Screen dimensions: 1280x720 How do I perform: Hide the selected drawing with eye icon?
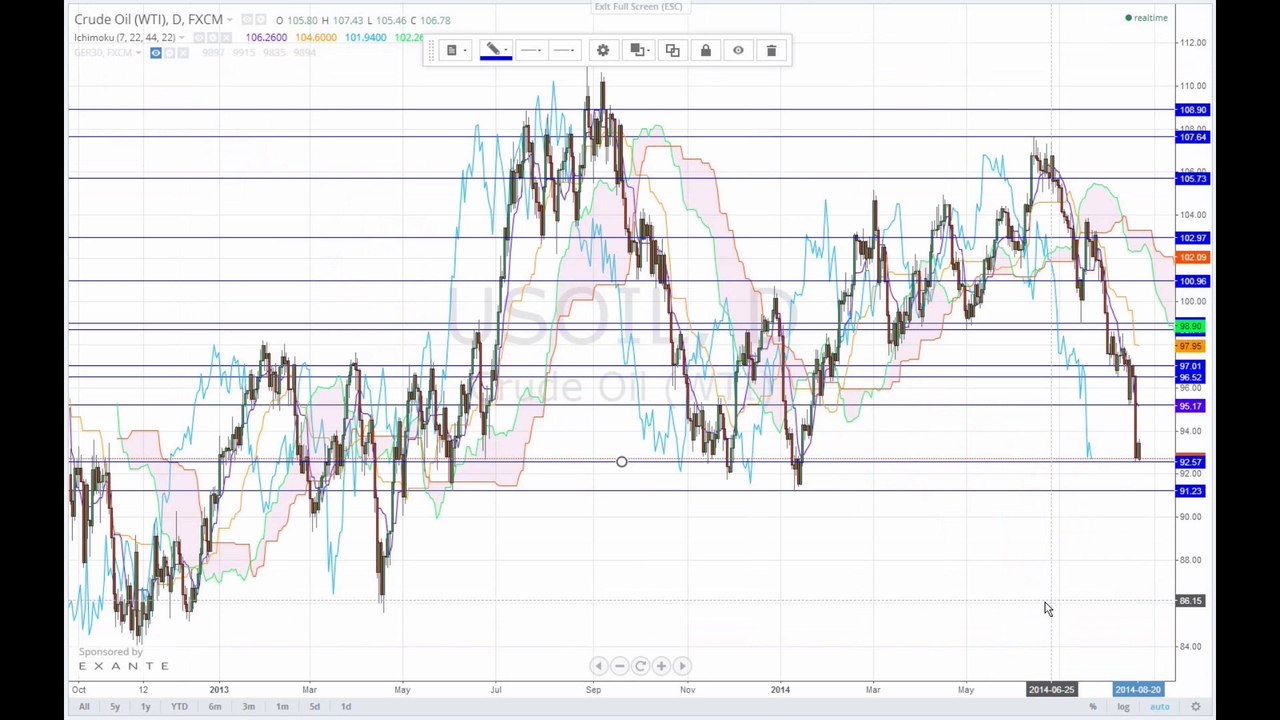coord(738,50)
